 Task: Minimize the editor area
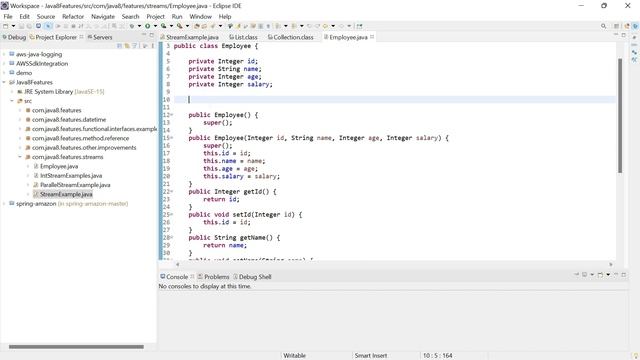pos(616,35)
